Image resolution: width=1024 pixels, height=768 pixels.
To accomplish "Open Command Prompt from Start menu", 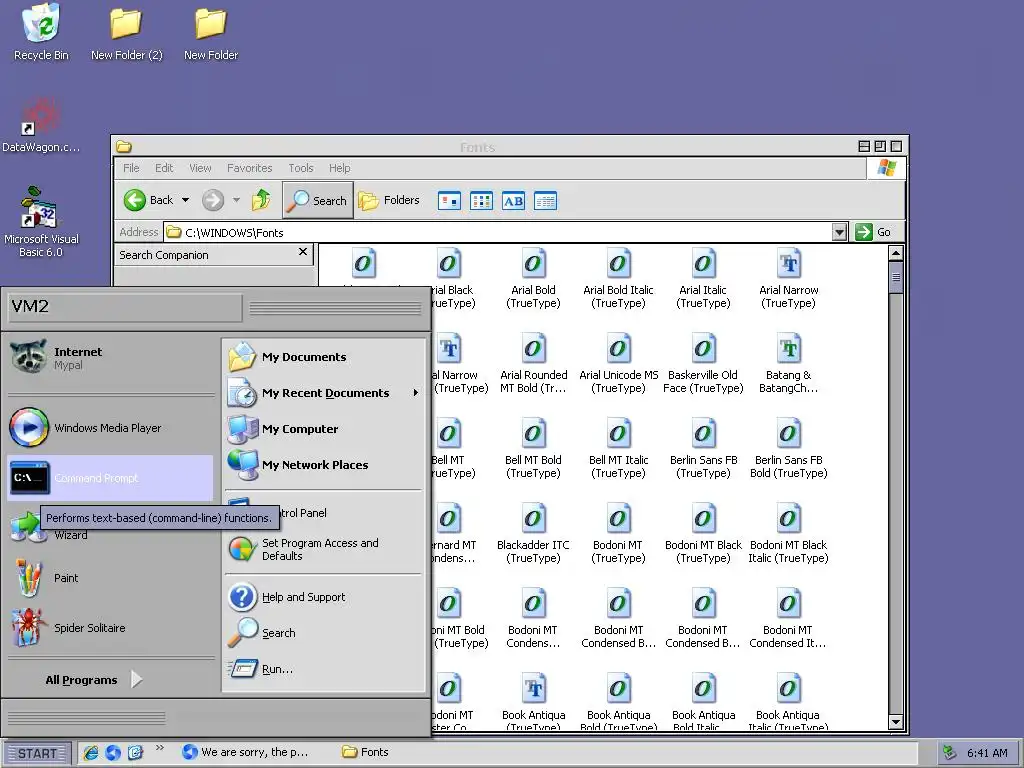I will tap(110, 478).
